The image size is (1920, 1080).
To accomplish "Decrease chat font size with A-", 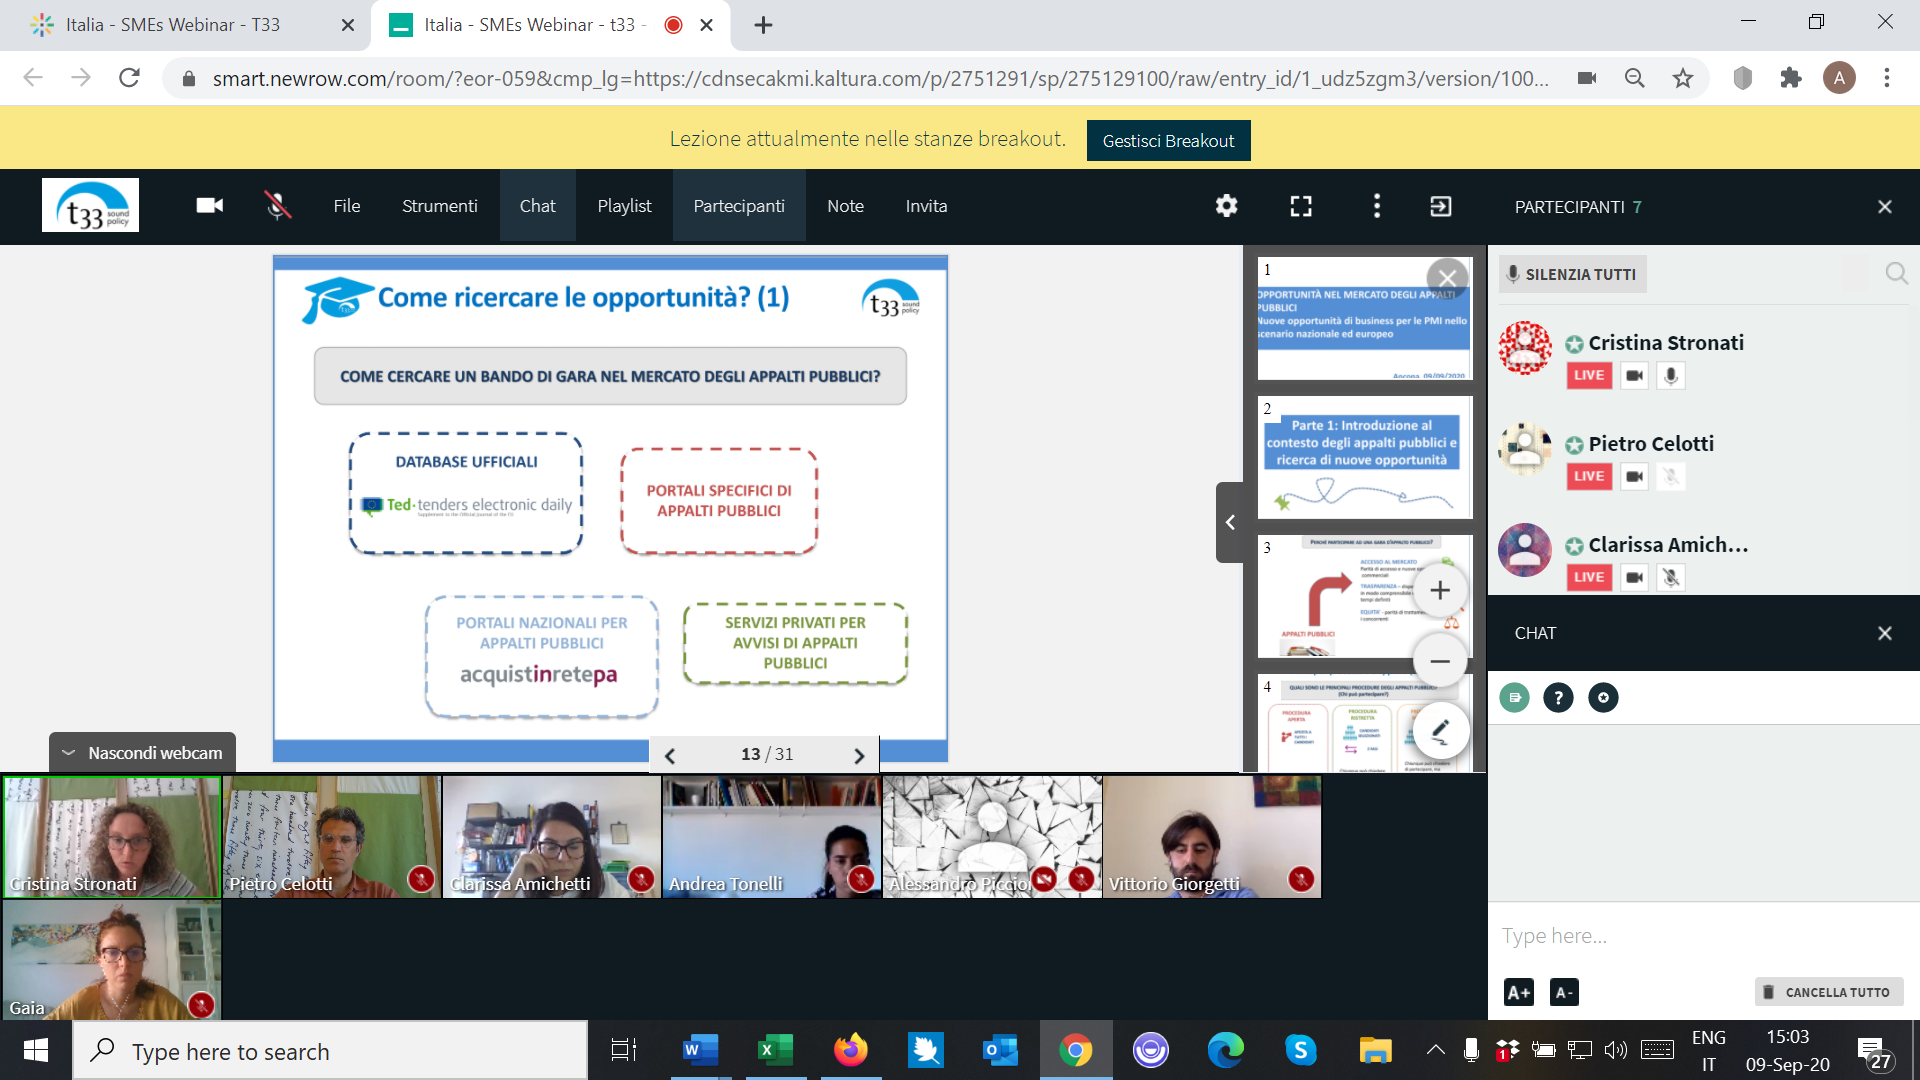I will [x=1564, y=992].
